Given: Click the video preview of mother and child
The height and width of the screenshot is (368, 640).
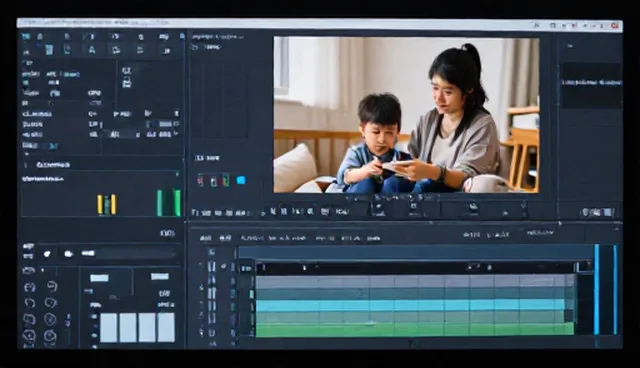Looking at the screenshot, I should (x=406, y=115).
